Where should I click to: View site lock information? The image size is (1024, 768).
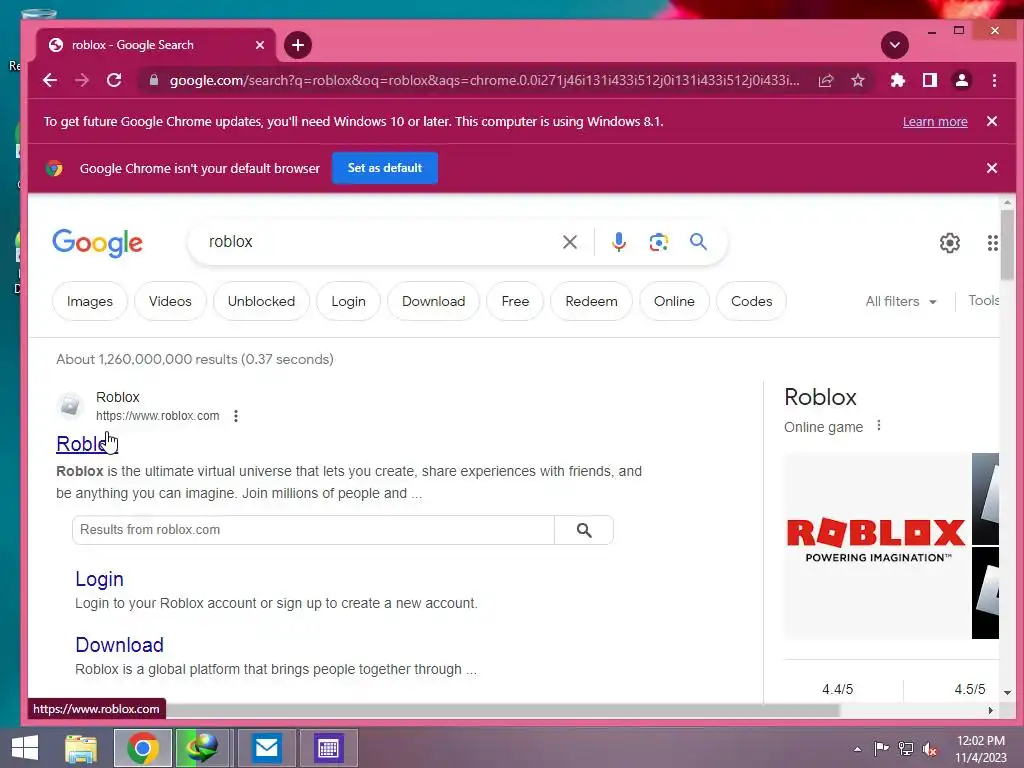[153, 80]
